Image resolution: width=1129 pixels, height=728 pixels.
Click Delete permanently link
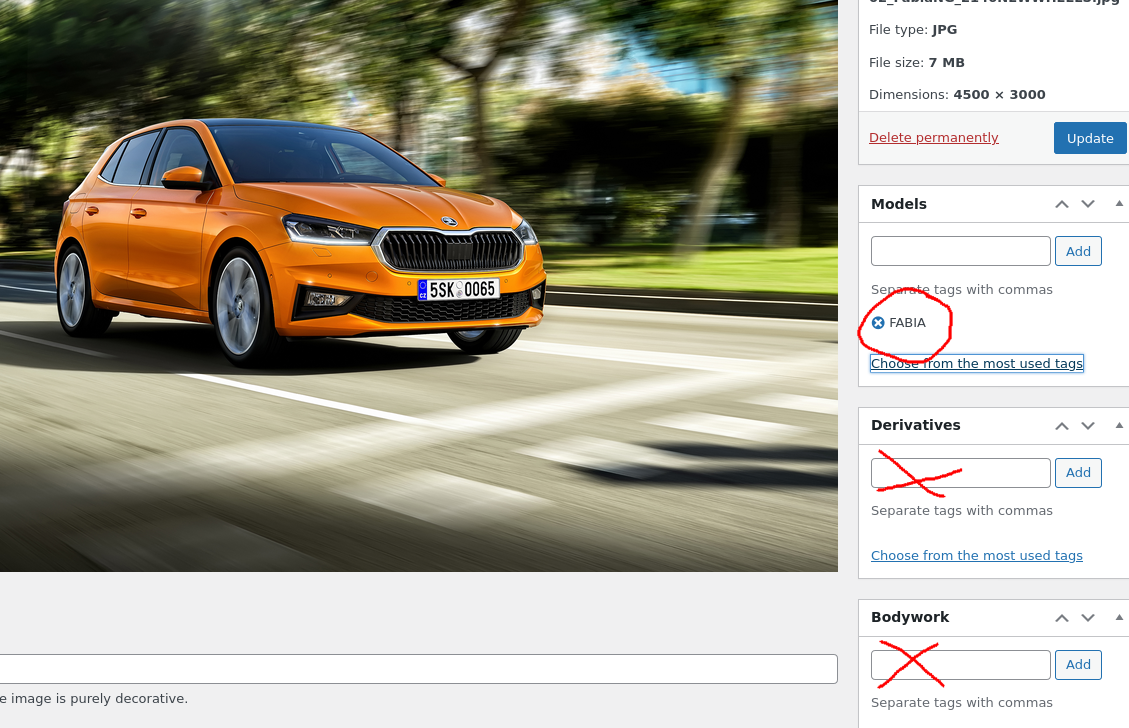click(933, 138)
